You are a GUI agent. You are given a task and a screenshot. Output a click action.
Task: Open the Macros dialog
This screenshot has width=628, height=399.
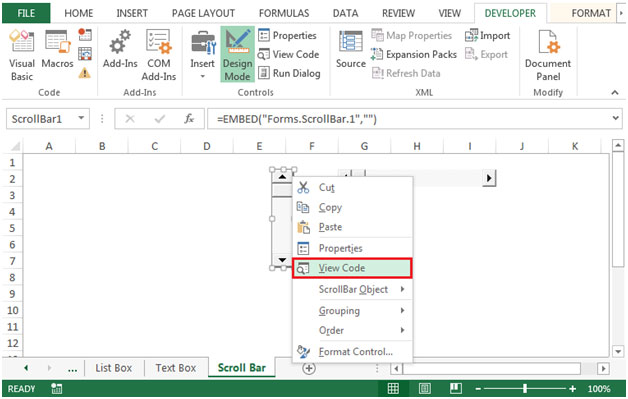pyautogui.click(x=57, y=49)
